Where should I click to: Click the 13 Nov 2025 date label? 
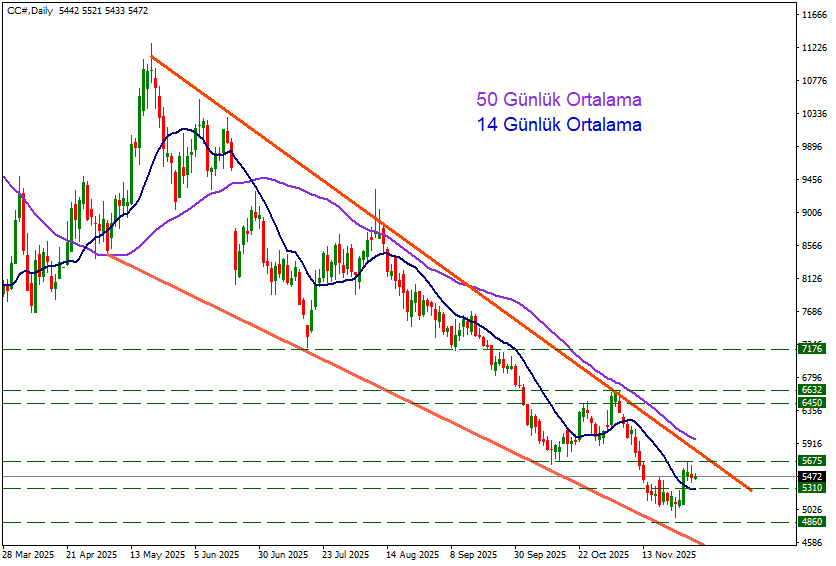[x=669, y=553]
